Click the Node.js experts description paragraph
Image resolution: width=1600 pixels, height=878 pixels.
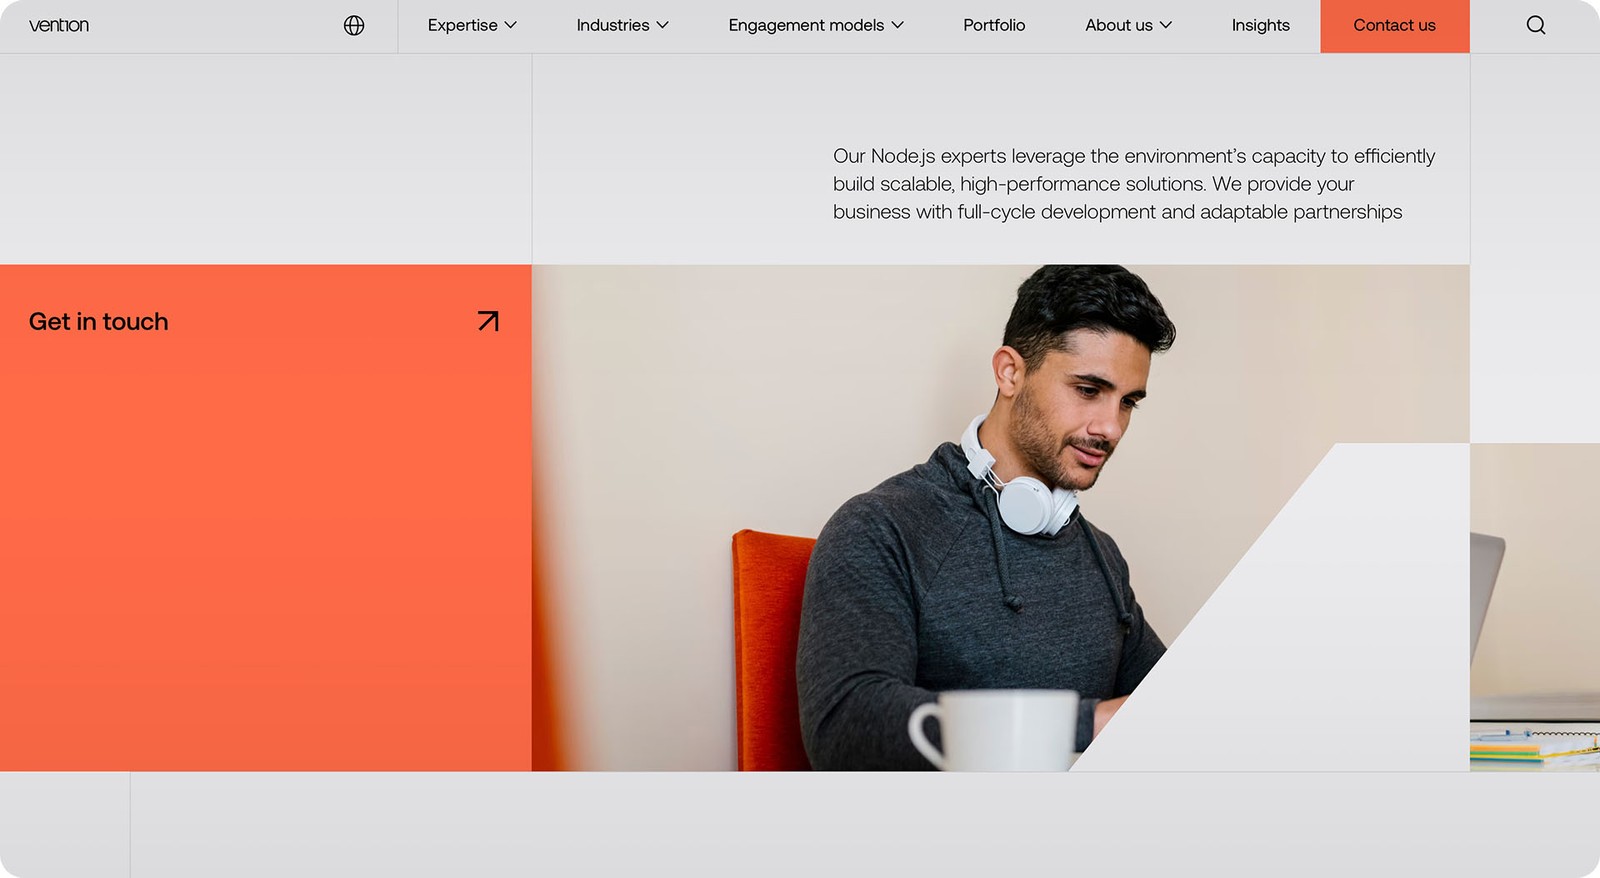coord(1134,184)
